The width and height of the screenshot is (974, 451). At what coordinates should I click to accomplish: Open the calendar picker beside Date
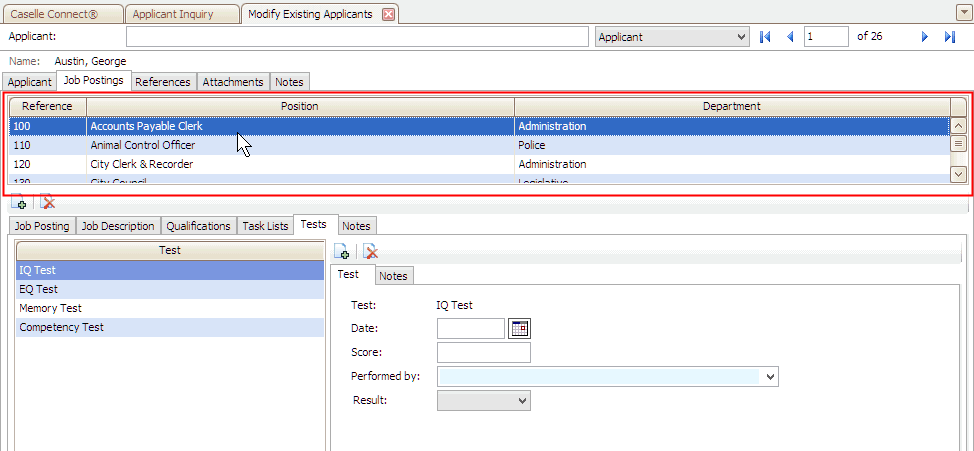point(519,328)
